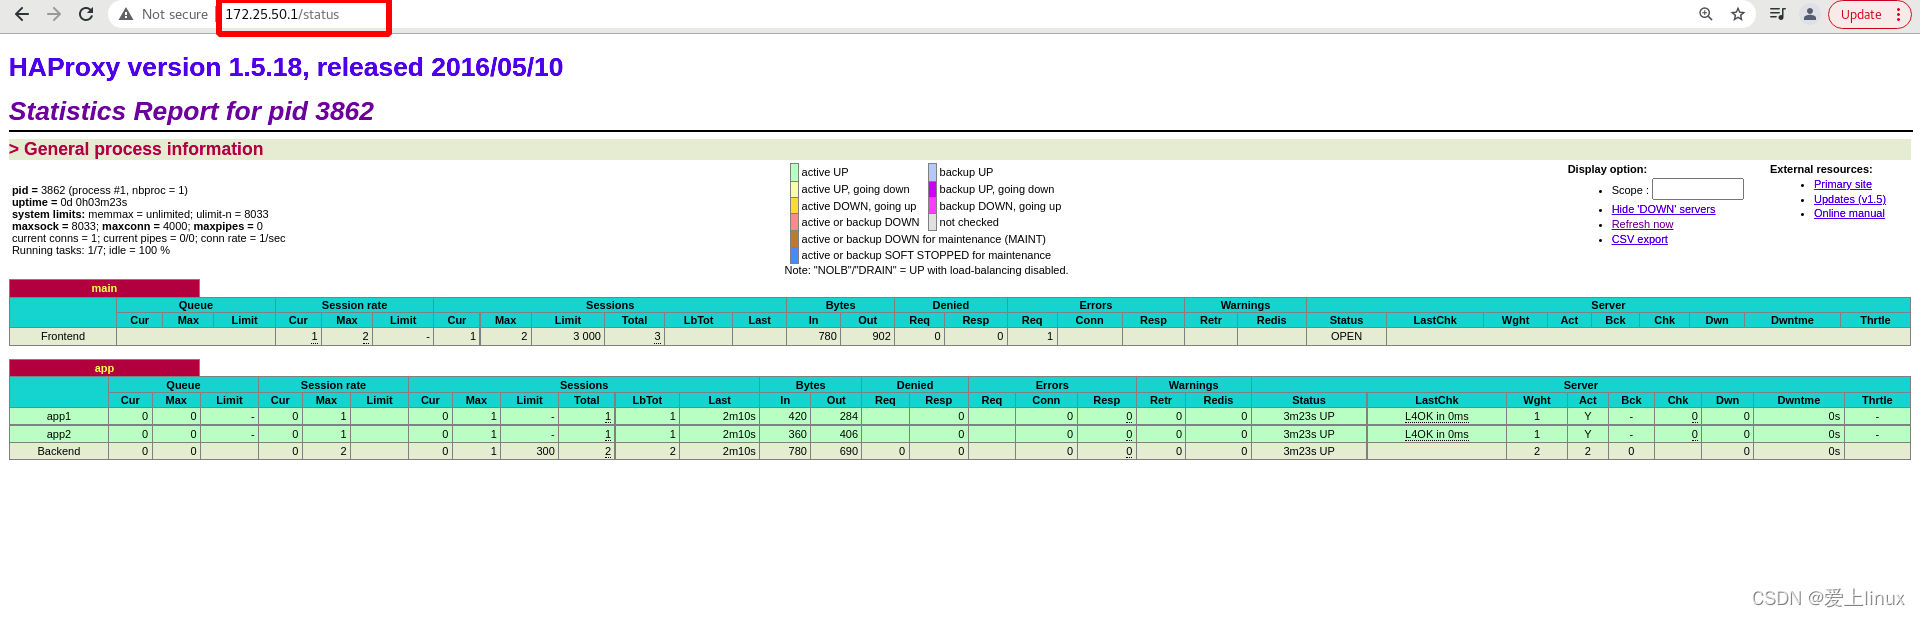The height and width of the screenshot is (617, 1920).
Task: Open the zoom magnifier icon in address bar
Action: pyautogui.click(x=1706, y=14)
